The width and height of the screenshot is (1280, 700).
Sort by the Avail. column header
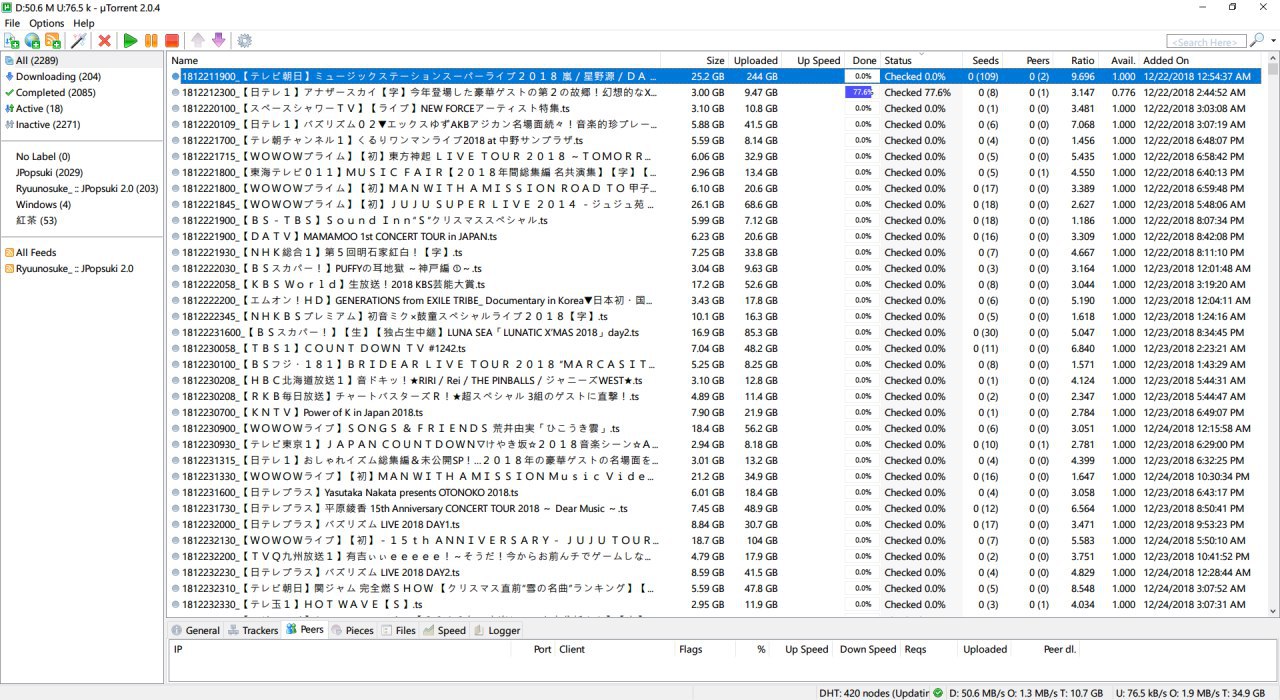point(1119,61)
